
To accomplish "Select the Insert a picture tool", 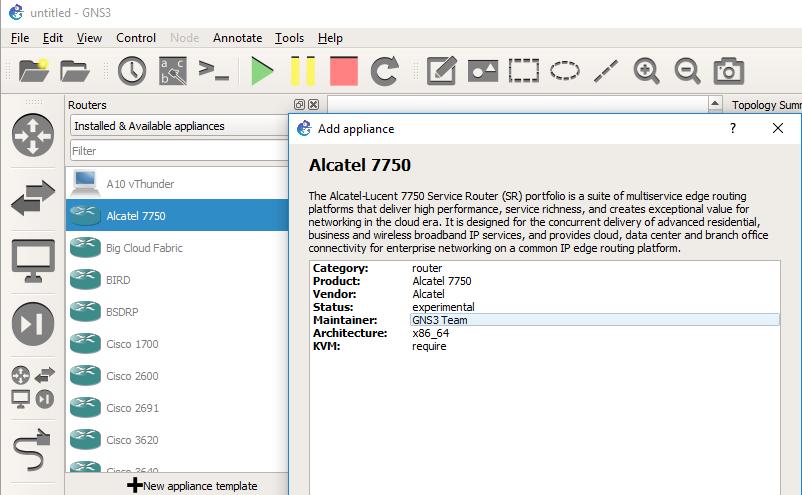I will (x=483, y=71).
